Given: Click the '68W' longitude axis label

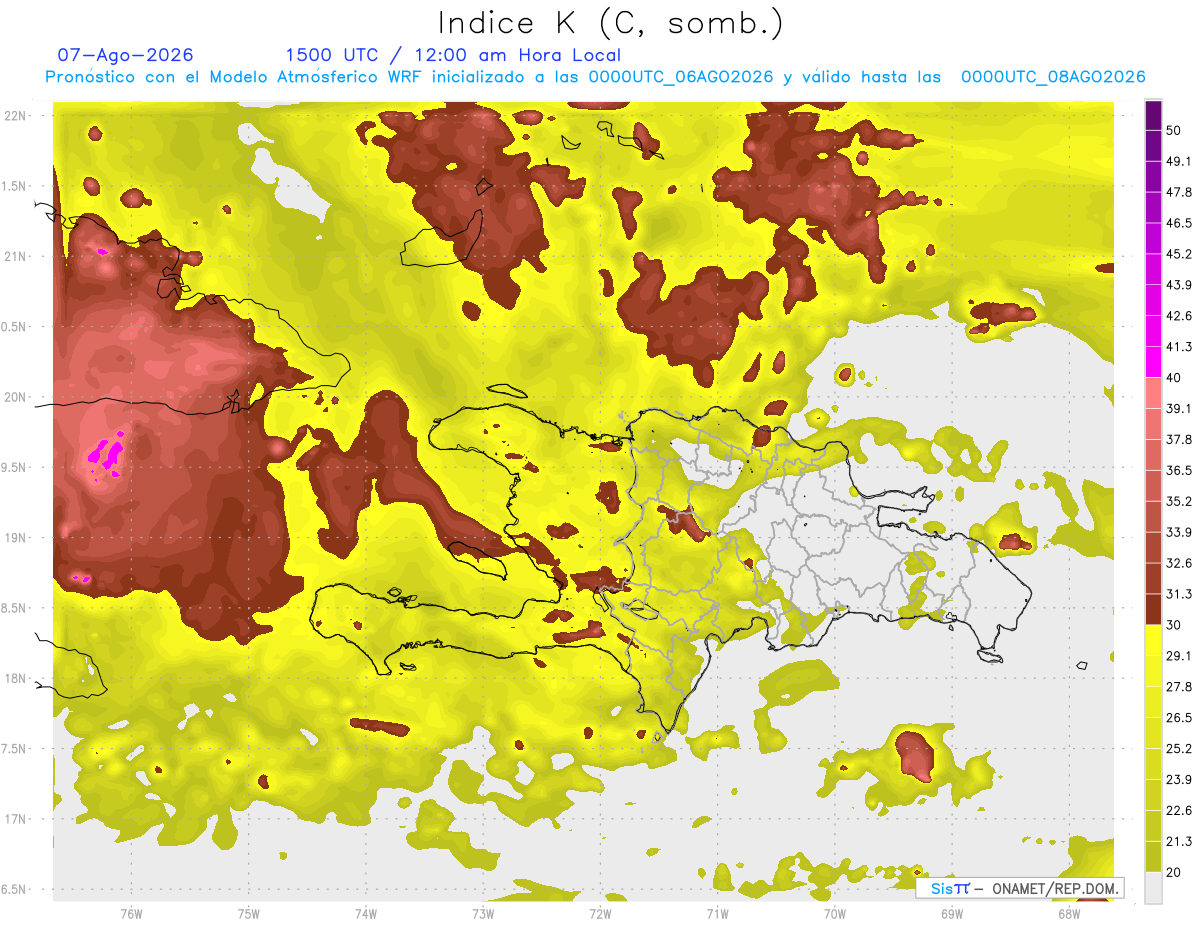Looking at the screenshot, I should [x=1069, y=913].
